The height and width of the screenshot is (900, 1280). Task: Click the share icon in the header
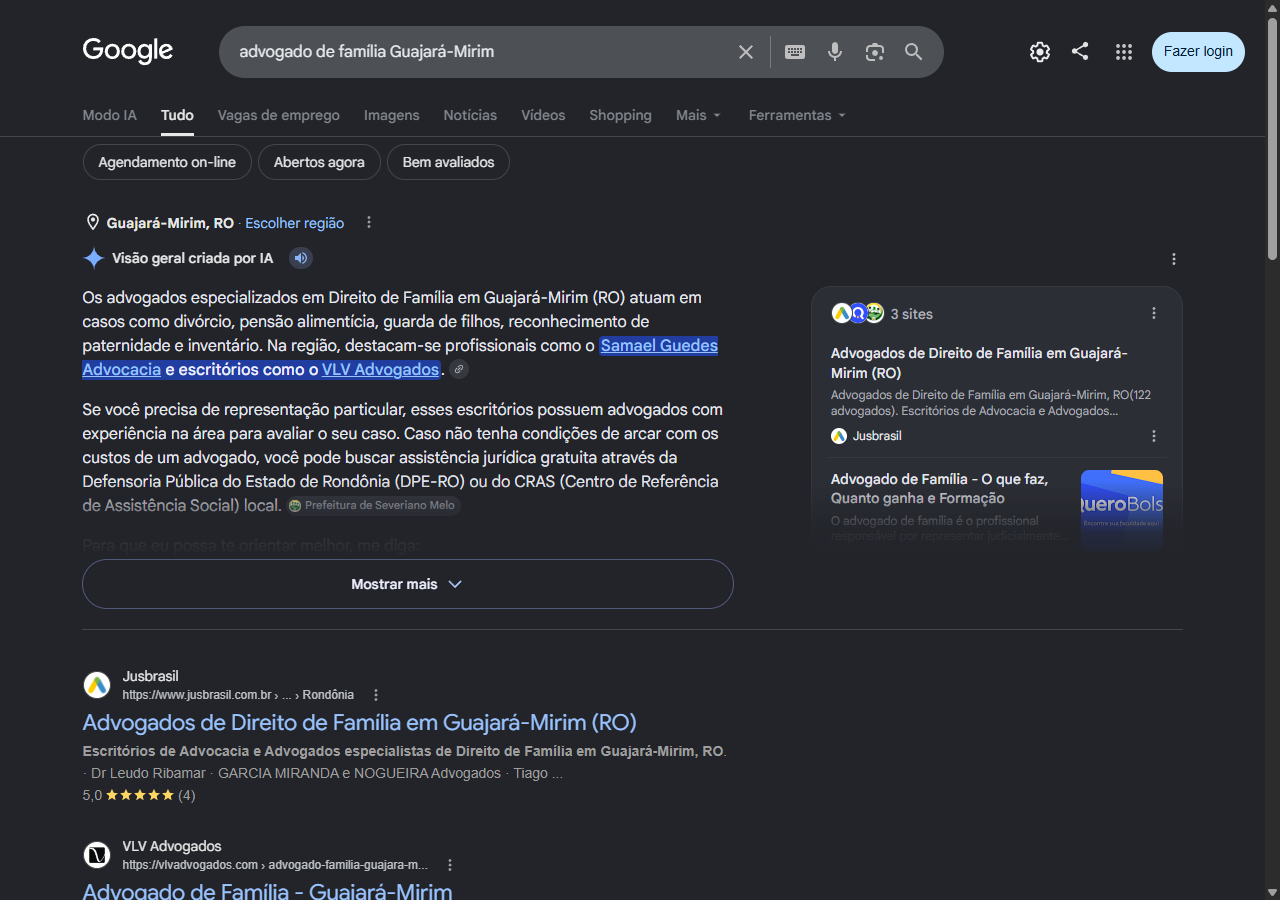[1080, 51]
